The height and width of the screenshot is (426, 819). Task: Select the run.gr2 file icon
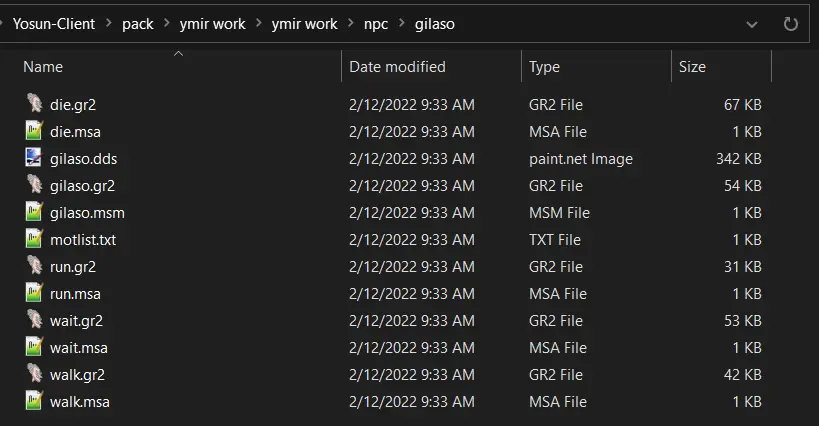34,266
